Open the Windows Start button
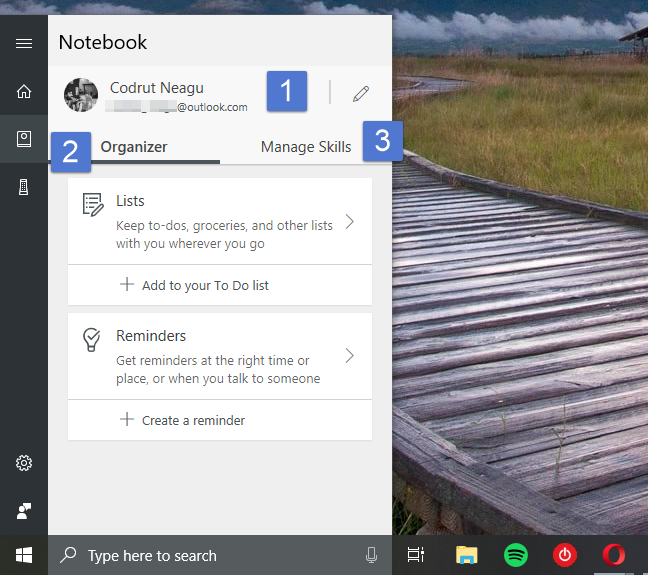Screen dimensions: 648x575 tap(24, 555)
